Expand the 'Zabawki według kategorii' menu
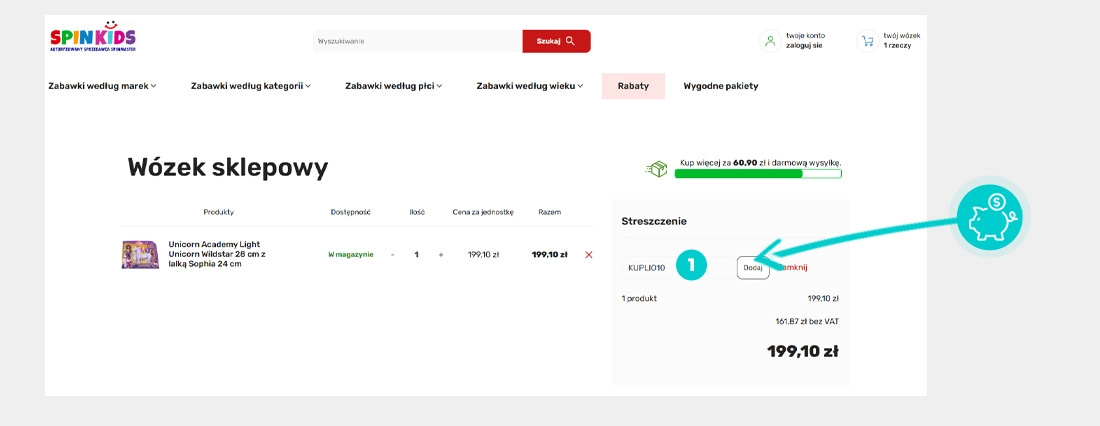The width and height of the screenshot is (1100, 426). (250, 86)
